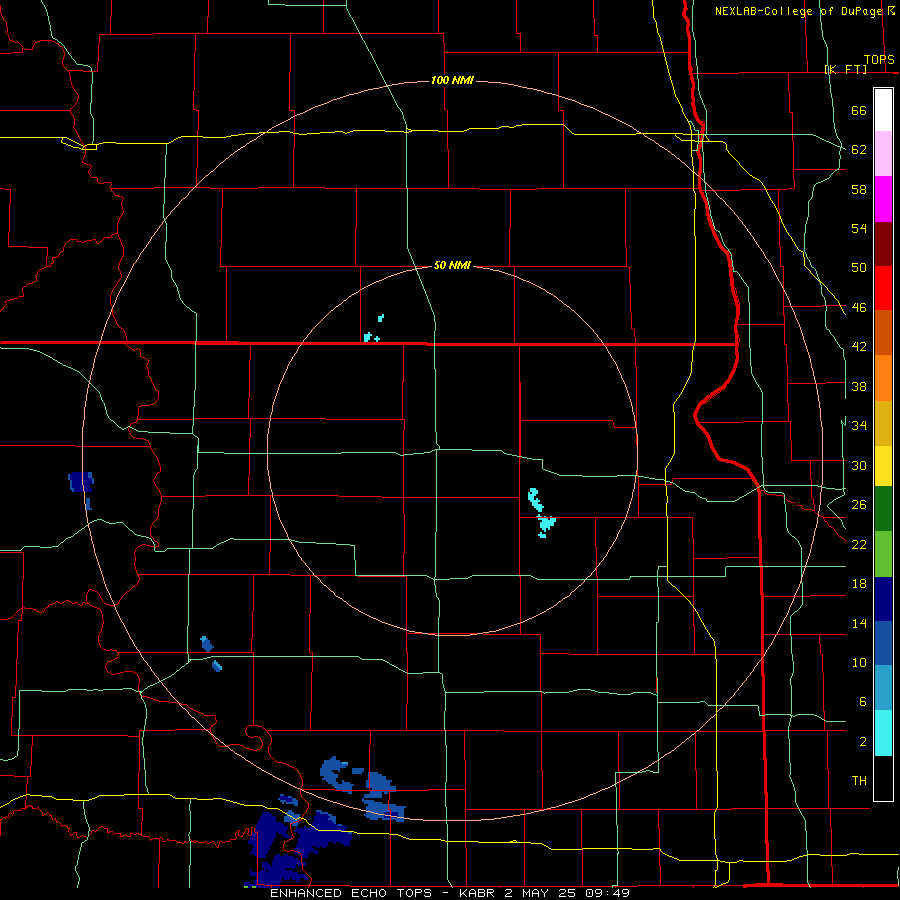
Task: Click the legend value 30
Action: click(x=859, y=465)
